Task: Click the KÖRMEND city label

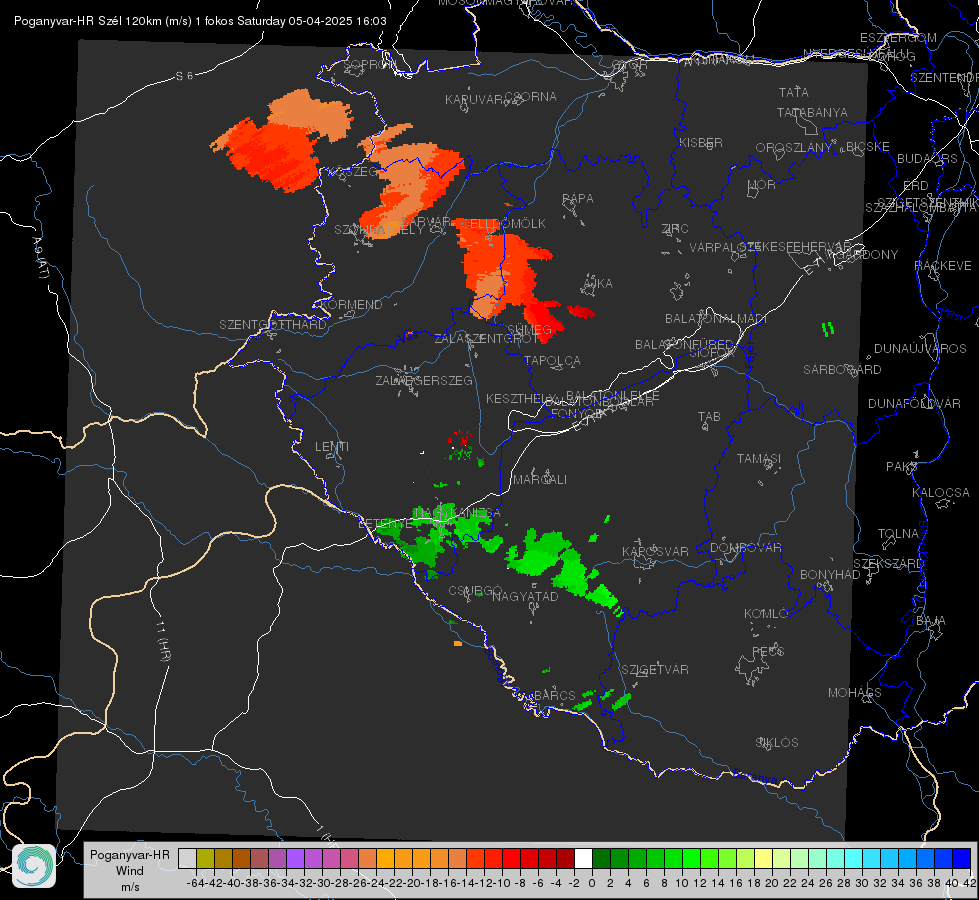Action: pos(351,305)
